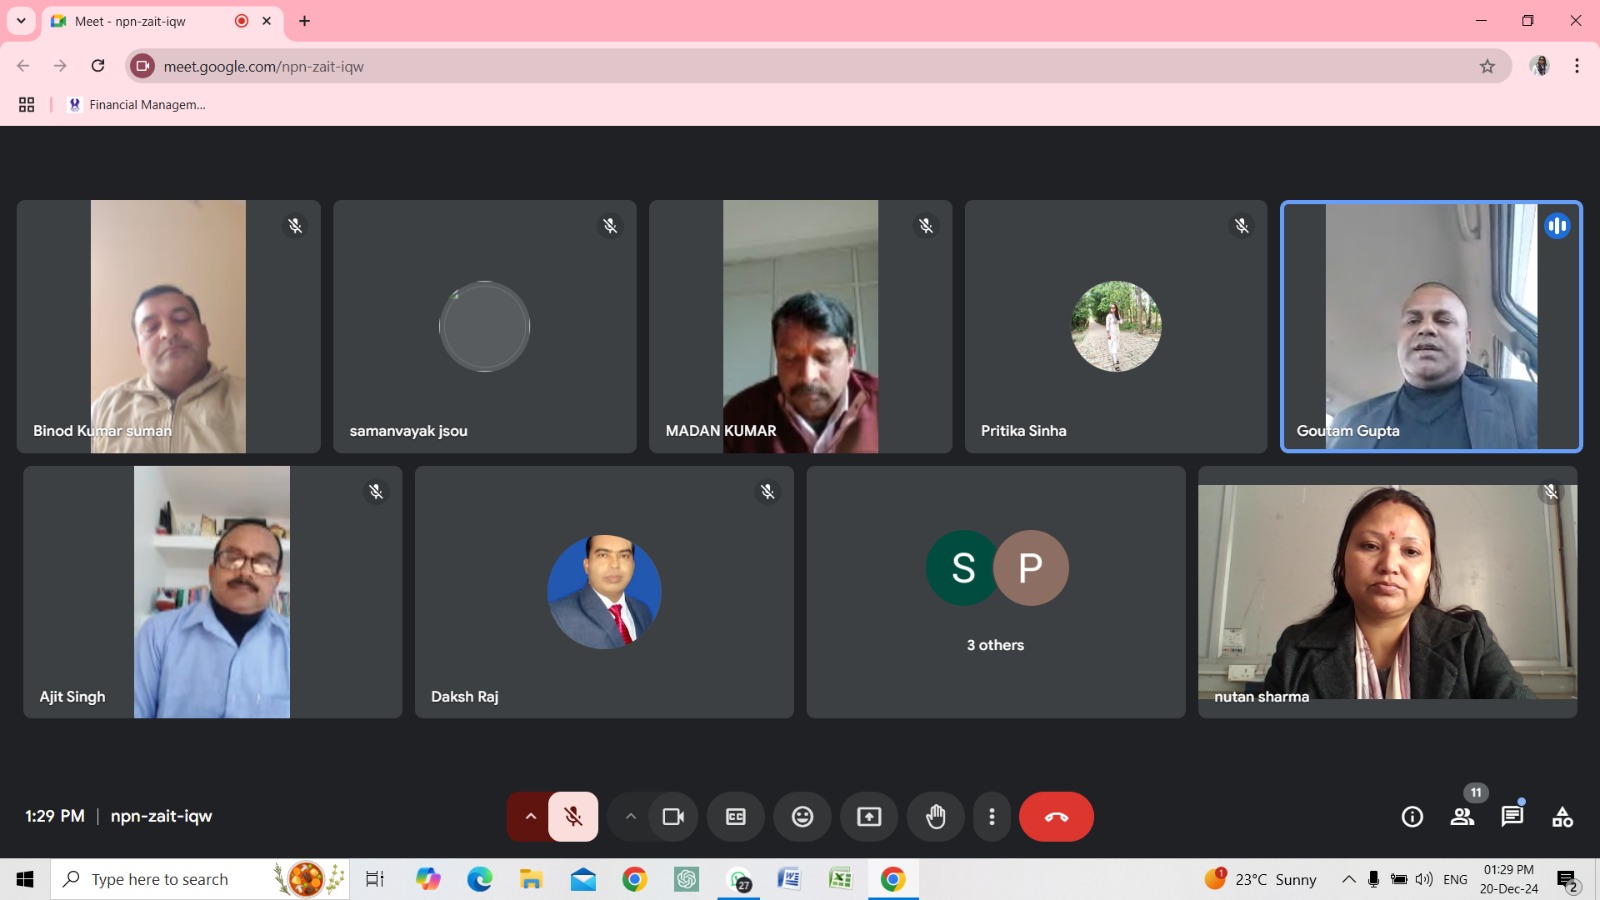Screen dimensions: 1600x900
Task: Open ChatGPT app from taskbar
Action: tap(686, 879)
